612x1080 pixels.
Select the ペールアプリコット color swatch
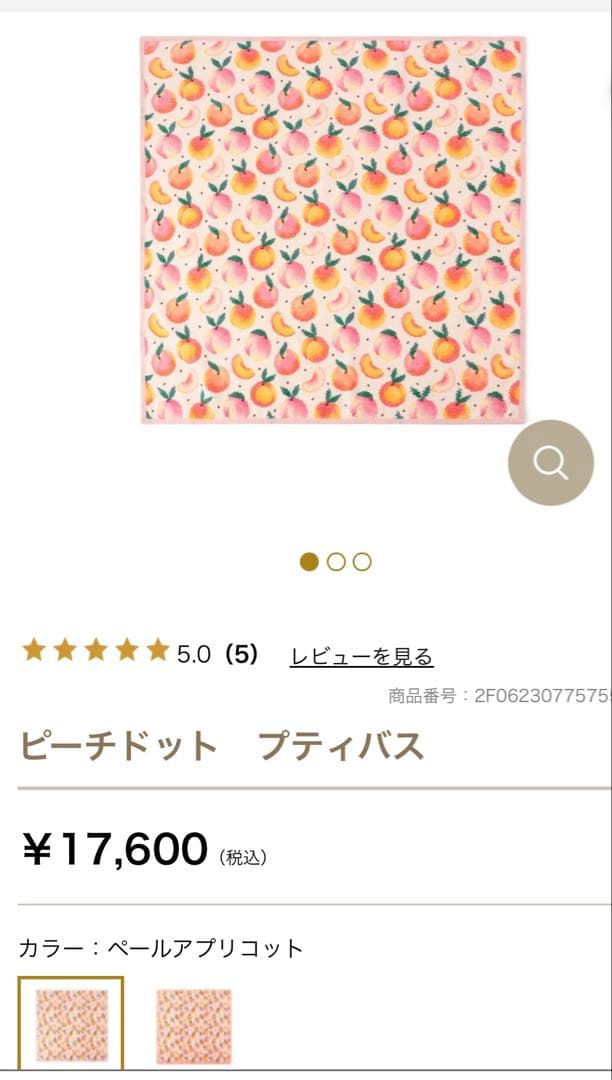(71, 1020)
